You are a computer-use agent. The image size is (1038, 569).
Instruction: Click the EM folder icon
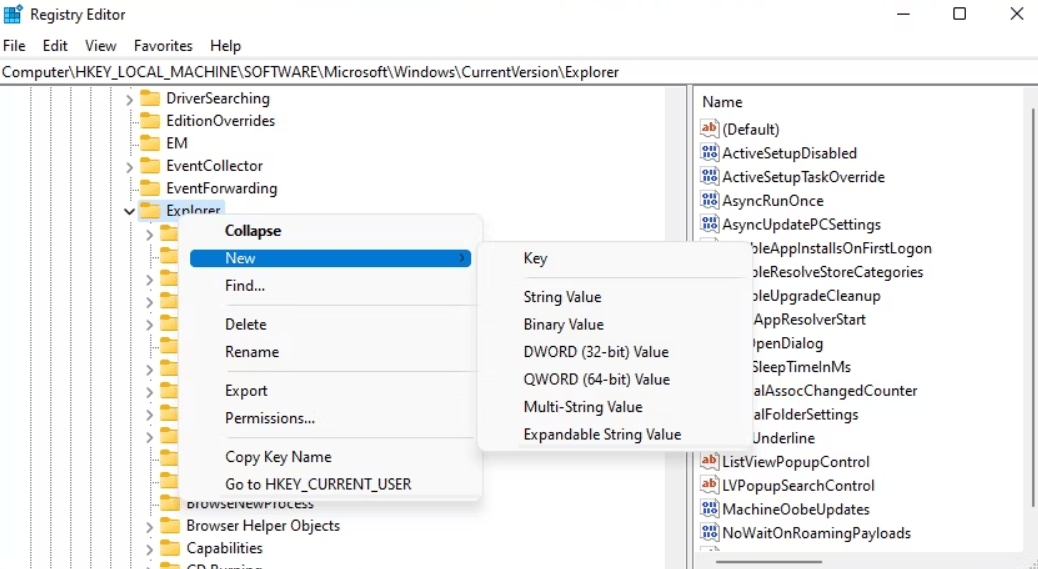point(150,143)
